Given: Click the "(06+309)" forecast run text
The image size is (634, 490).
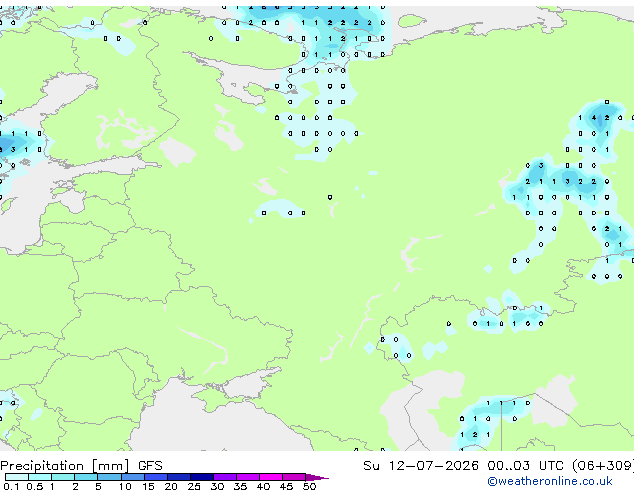Looking at the screenshot, I should [x=602, y=466].
